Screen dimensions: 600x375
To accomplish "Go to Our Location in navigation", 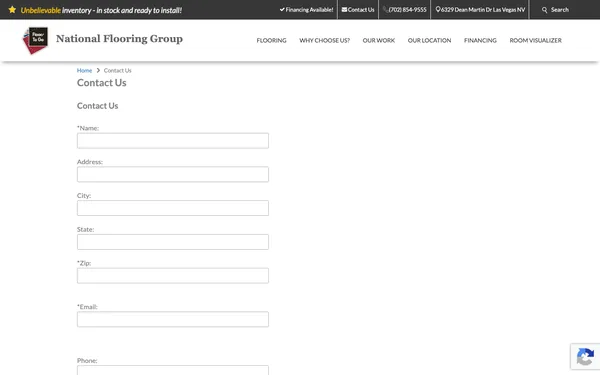I will (x=429, y=40).
